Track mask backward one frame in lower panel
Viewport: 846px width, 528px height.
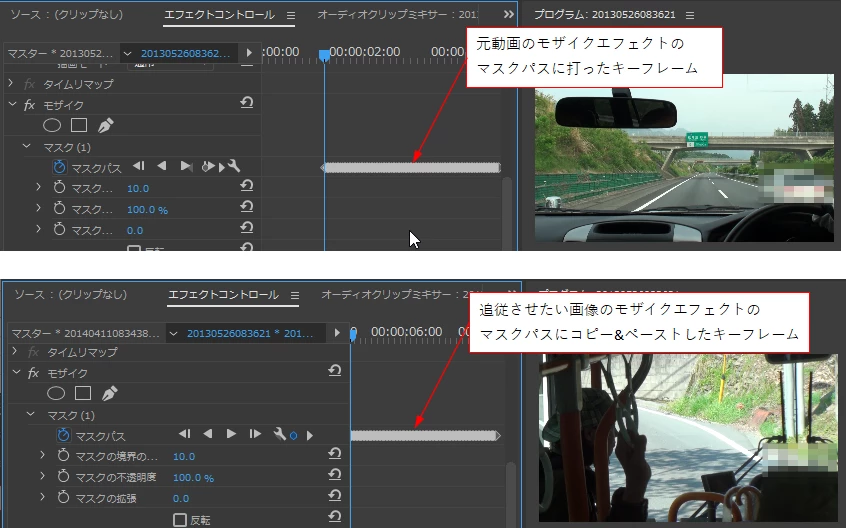click(x=185, y=434)
